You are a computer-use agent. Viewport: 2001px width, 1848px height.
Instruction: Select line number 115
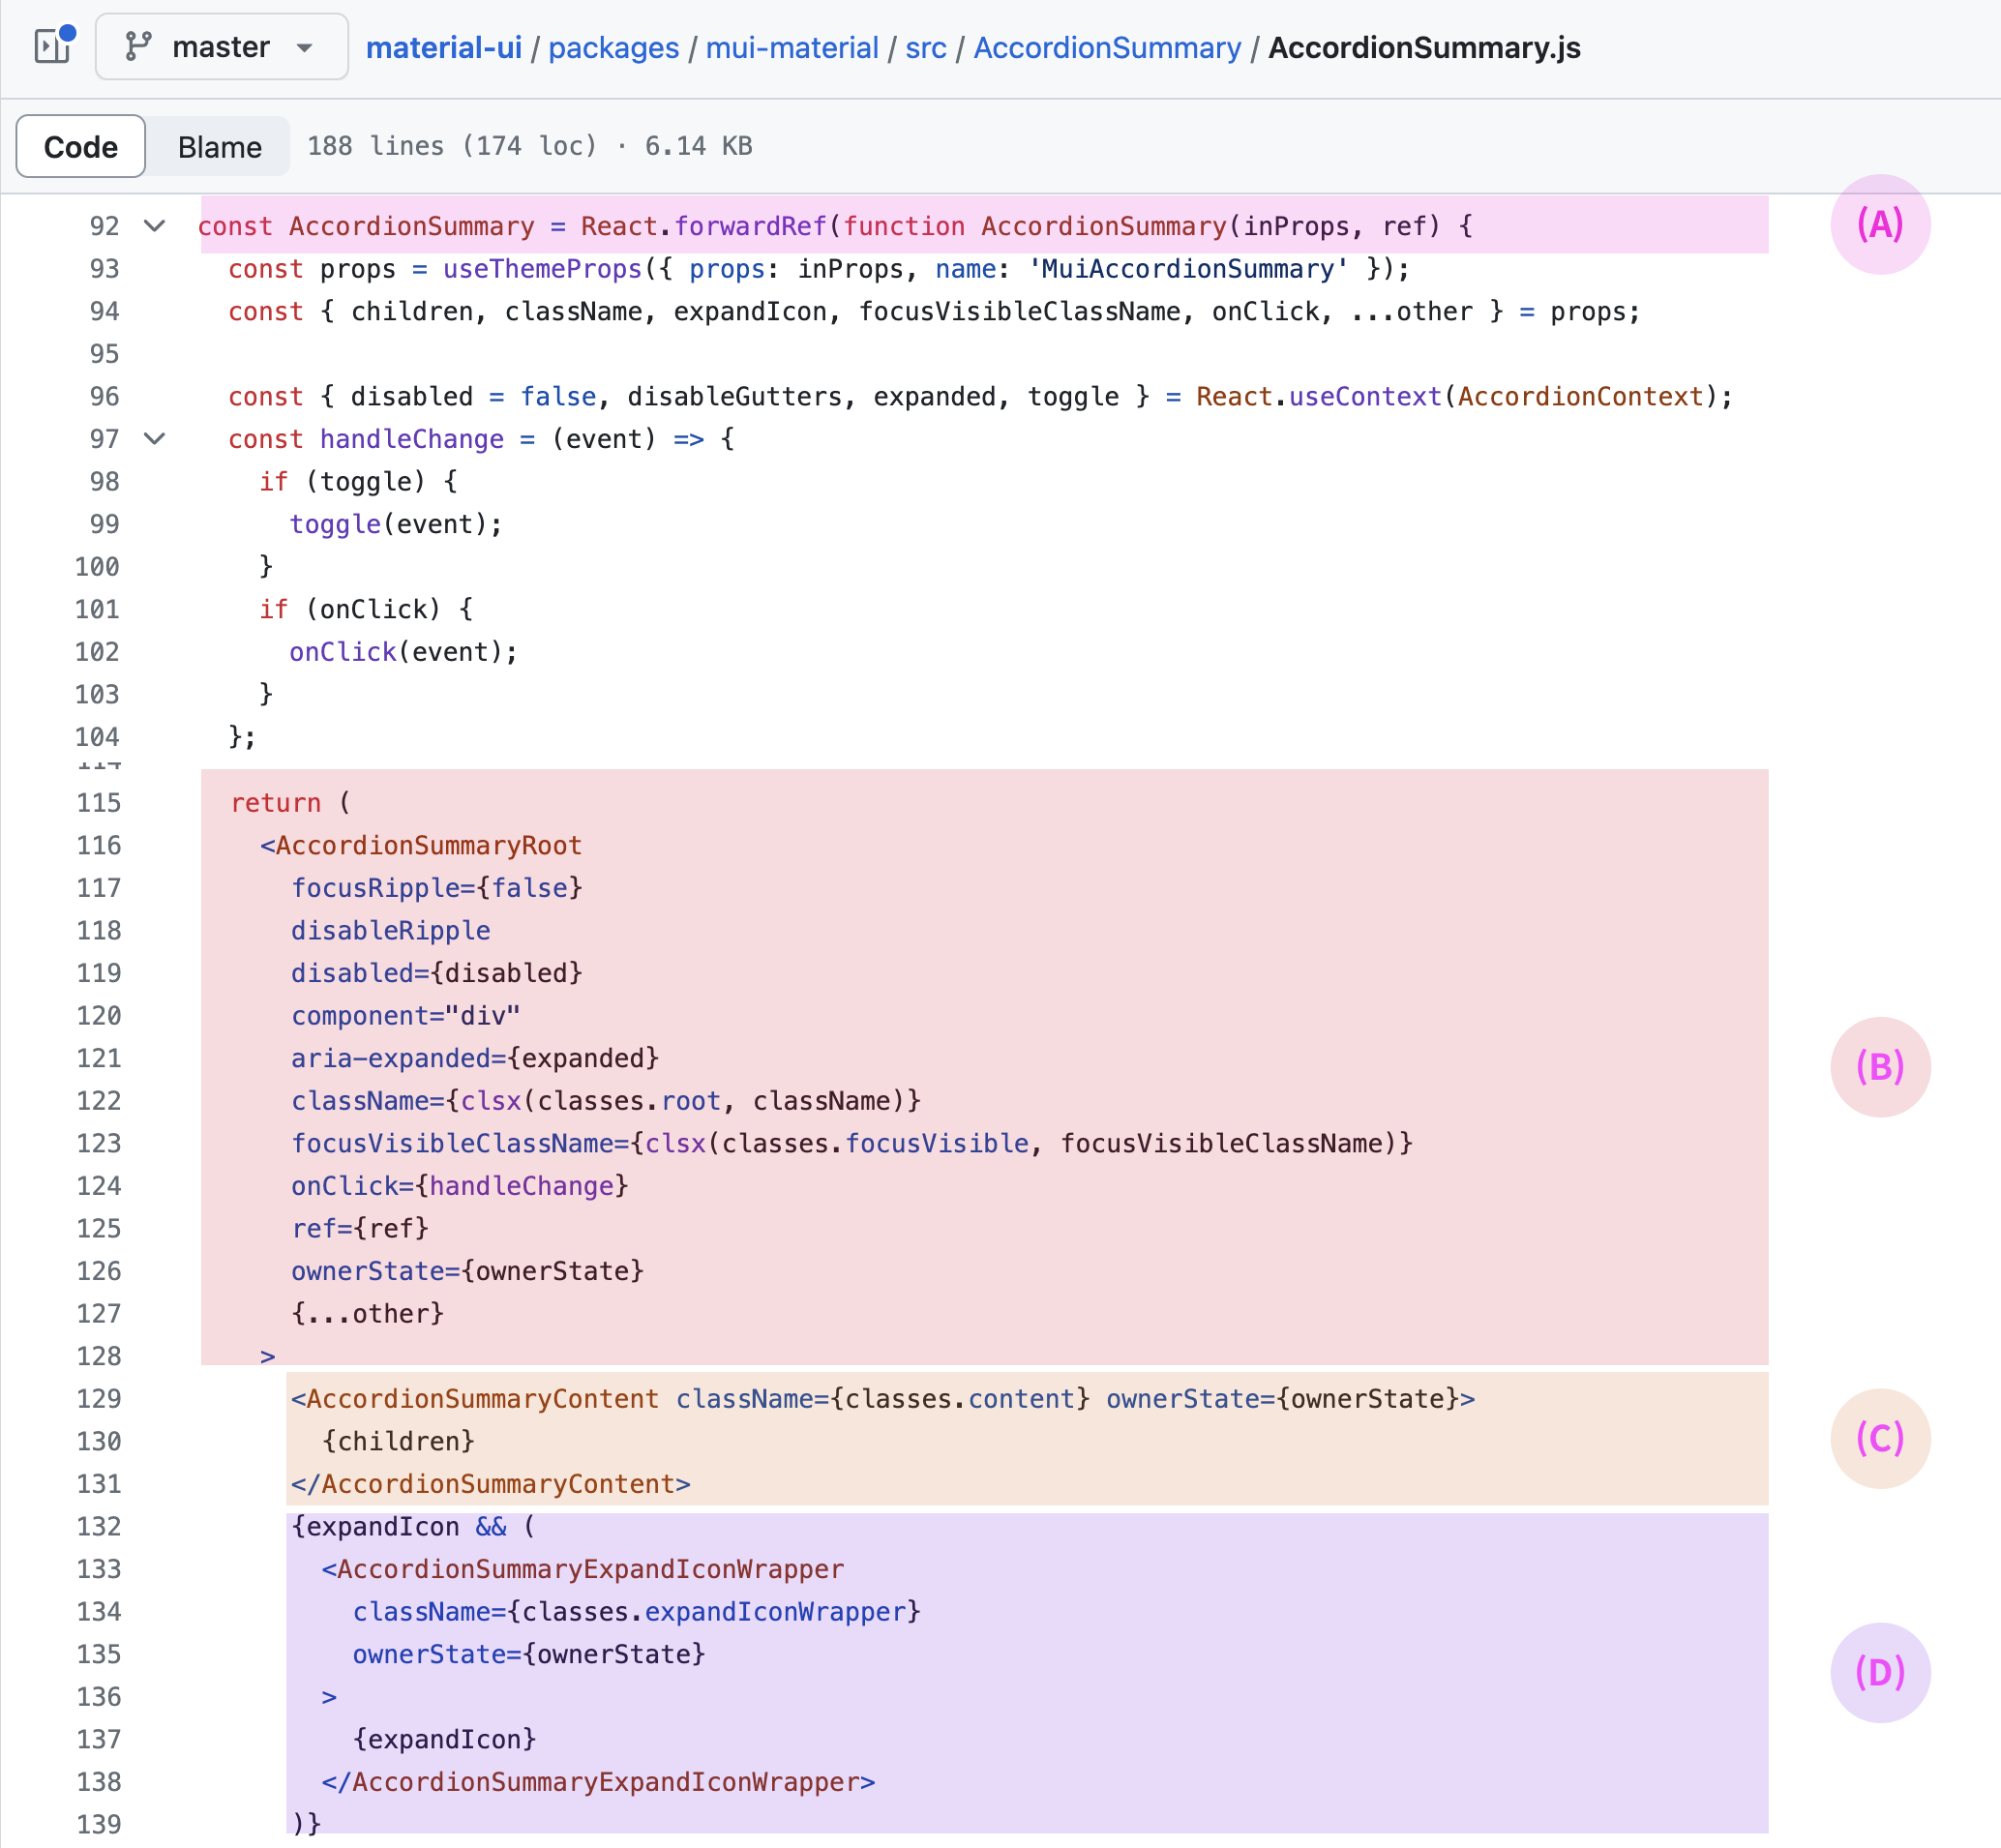point(98,803)
